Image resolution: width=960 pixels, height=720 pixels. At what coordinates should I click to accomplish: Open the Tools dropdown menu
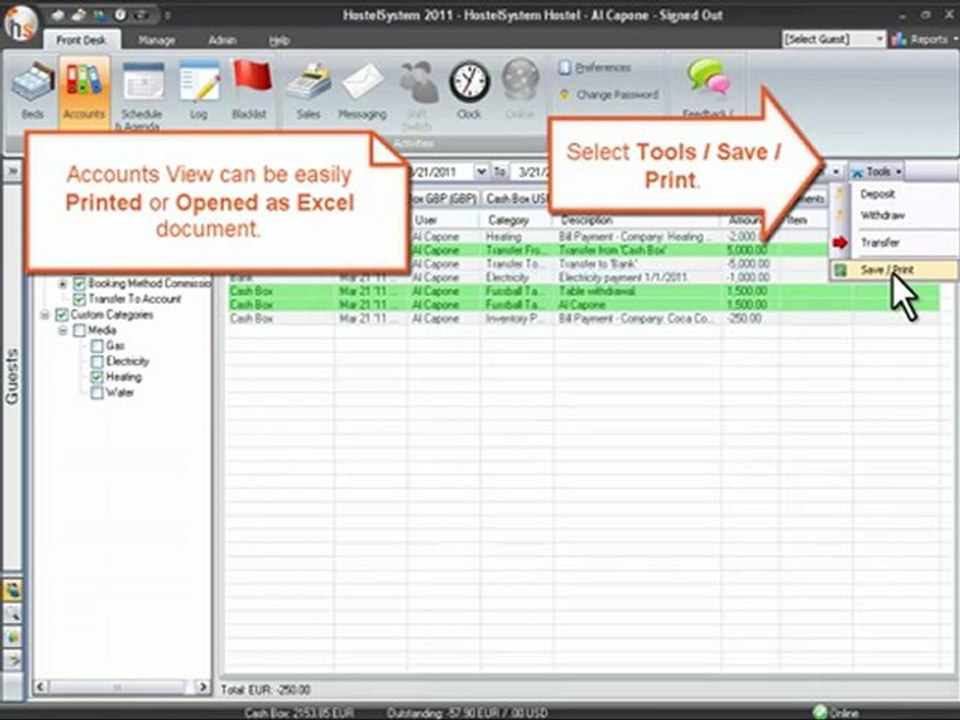877,172
